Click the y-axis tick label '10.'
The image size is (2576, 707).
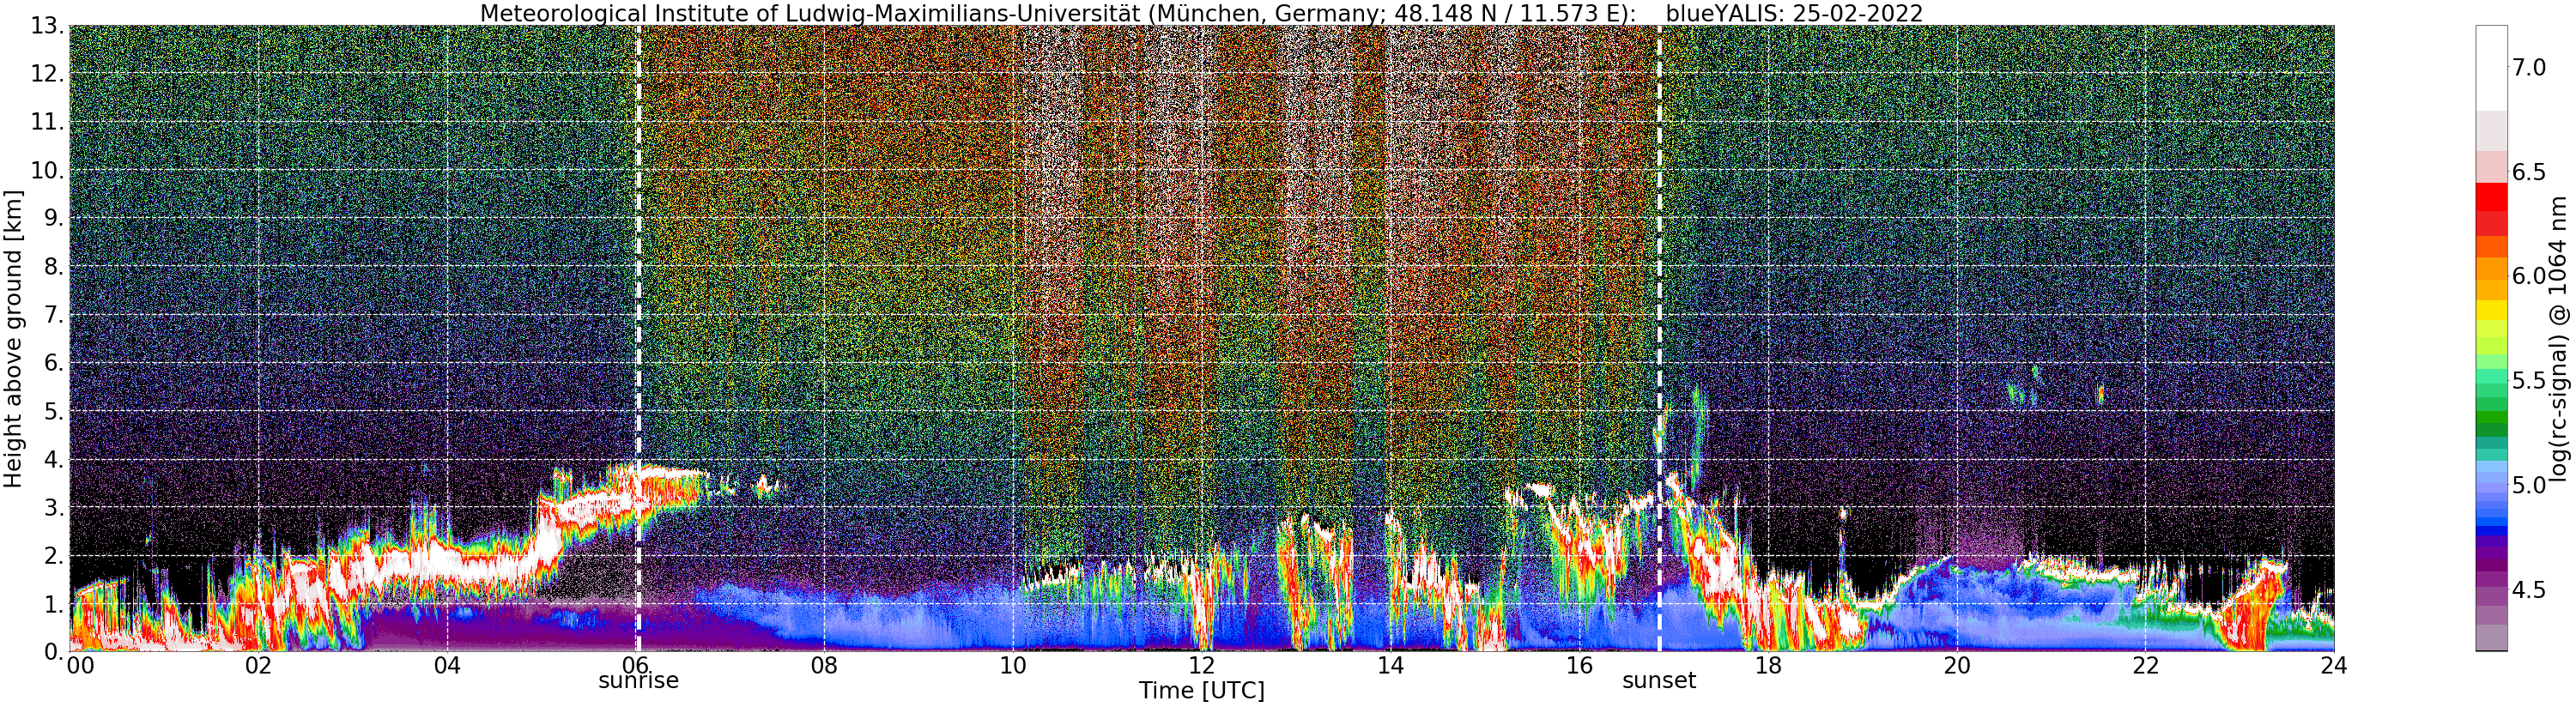pyautogui.click(x=47, y=170)
